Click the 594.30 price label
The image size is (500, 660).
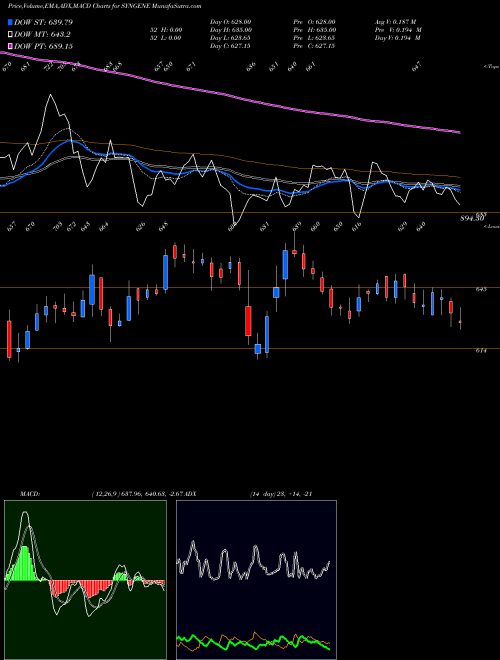pyautogui.click(x=473, y=218)
